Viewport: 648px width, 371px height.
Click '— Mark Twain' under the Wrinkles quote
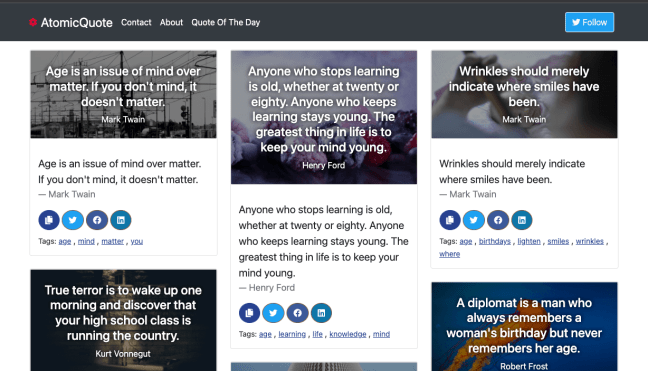[x=468, y=194]
